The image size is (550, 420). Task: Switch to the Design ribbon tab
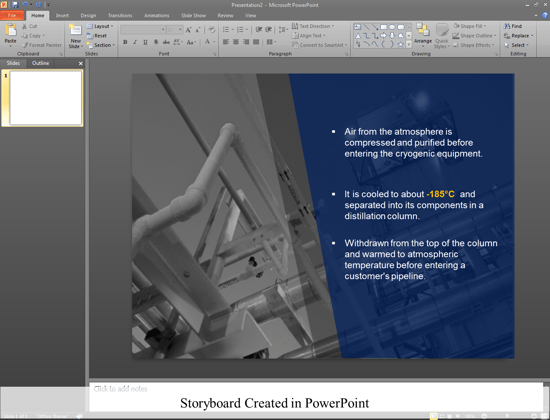[x=88, y=15]
